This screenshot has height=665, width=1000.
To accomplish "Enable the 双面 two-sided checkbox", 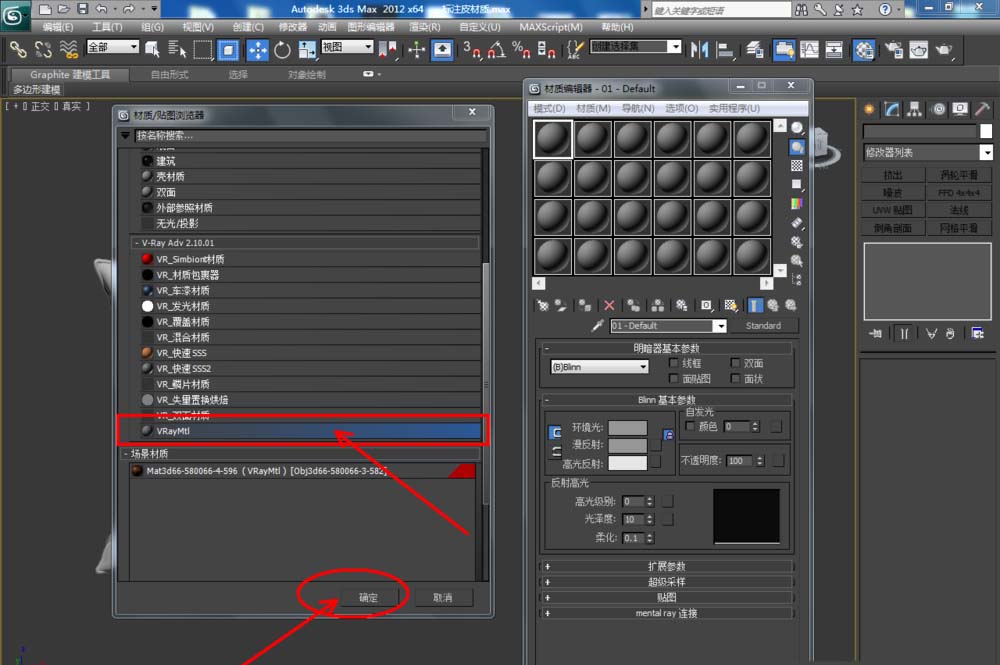I will point(735,363).
